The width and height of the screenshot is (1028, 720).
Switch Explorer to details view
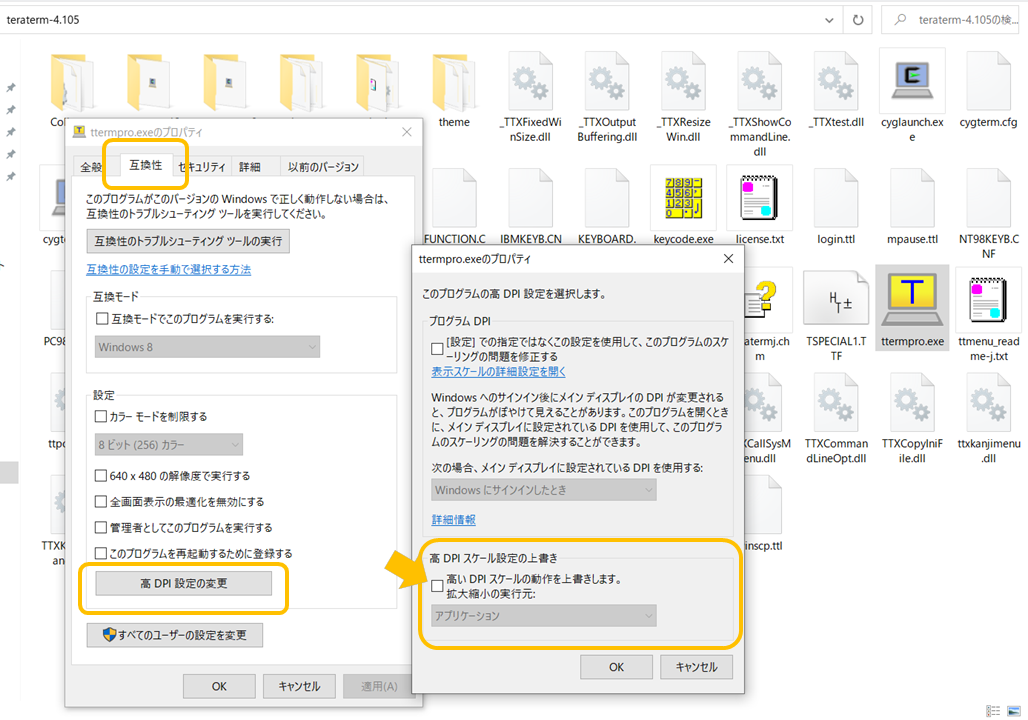pyautogui.click(x=993, y=711)
